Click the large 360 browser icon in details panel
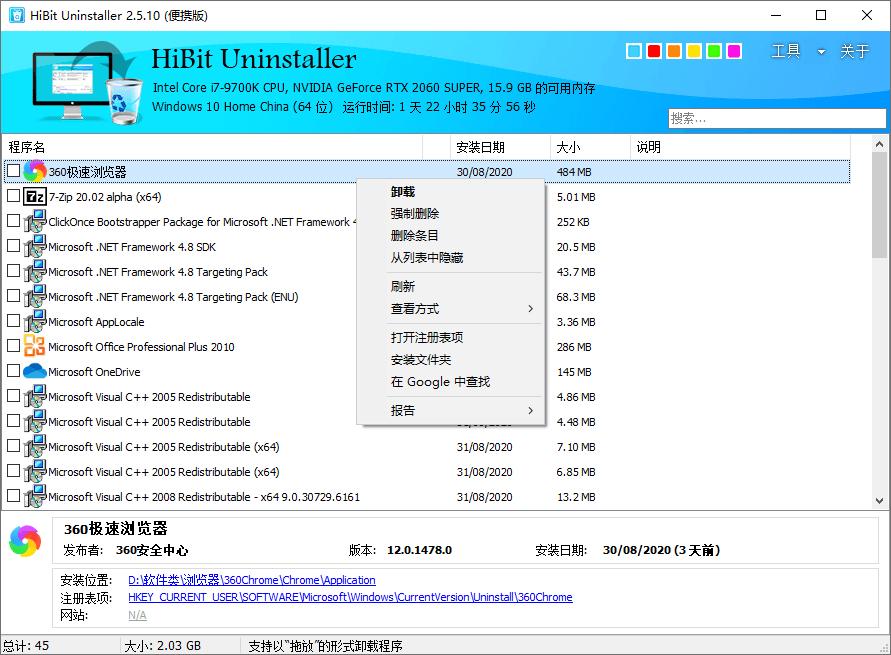 (x=25, y=541)
